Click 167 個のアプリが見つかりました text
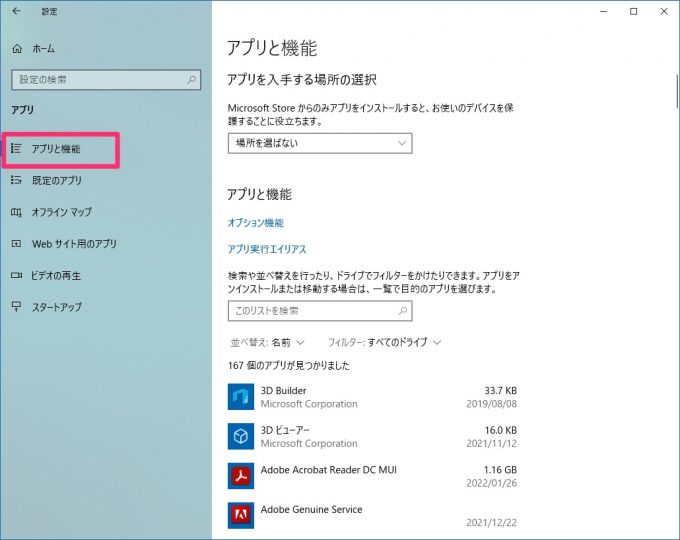Screen dimensions: 680x540 [x=288, y=366]
